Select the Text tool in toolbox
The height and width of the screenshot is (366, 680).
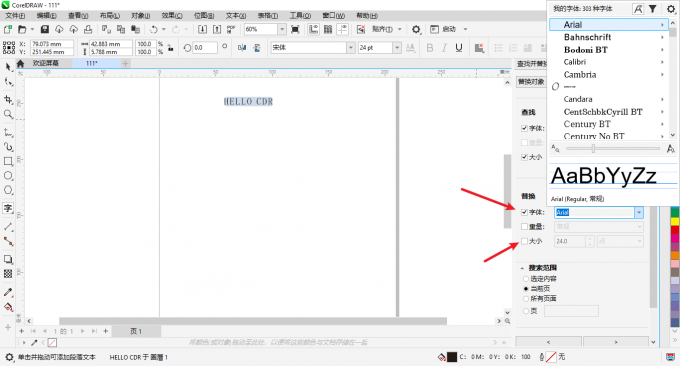click(x=8, y=208)
